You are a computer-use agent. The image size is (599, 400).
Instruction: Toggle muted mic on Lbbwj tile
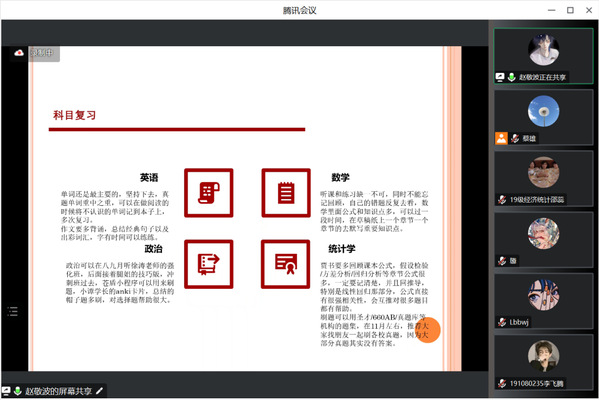(x=502, y=322)
